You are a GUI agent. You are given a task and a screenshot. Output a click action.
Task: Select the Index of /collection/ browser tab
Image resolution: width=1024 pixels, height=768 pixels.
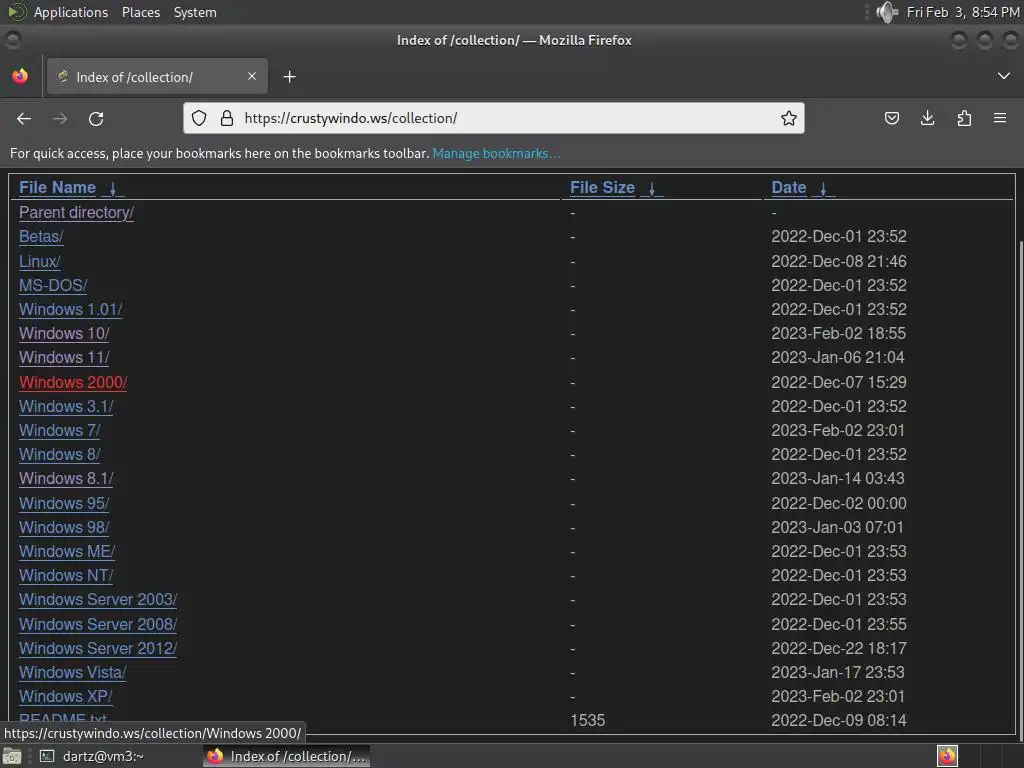(x=157, y=77)
